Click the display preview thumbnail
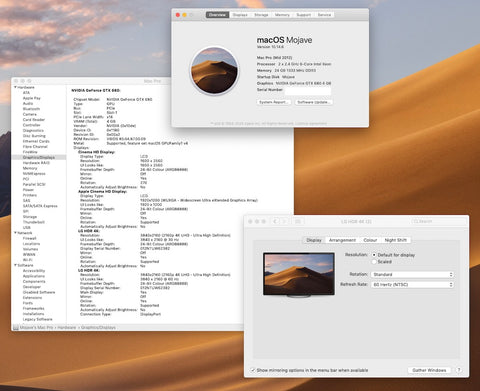This screenshot has height=391, width=480. click(x=299, y=274)
